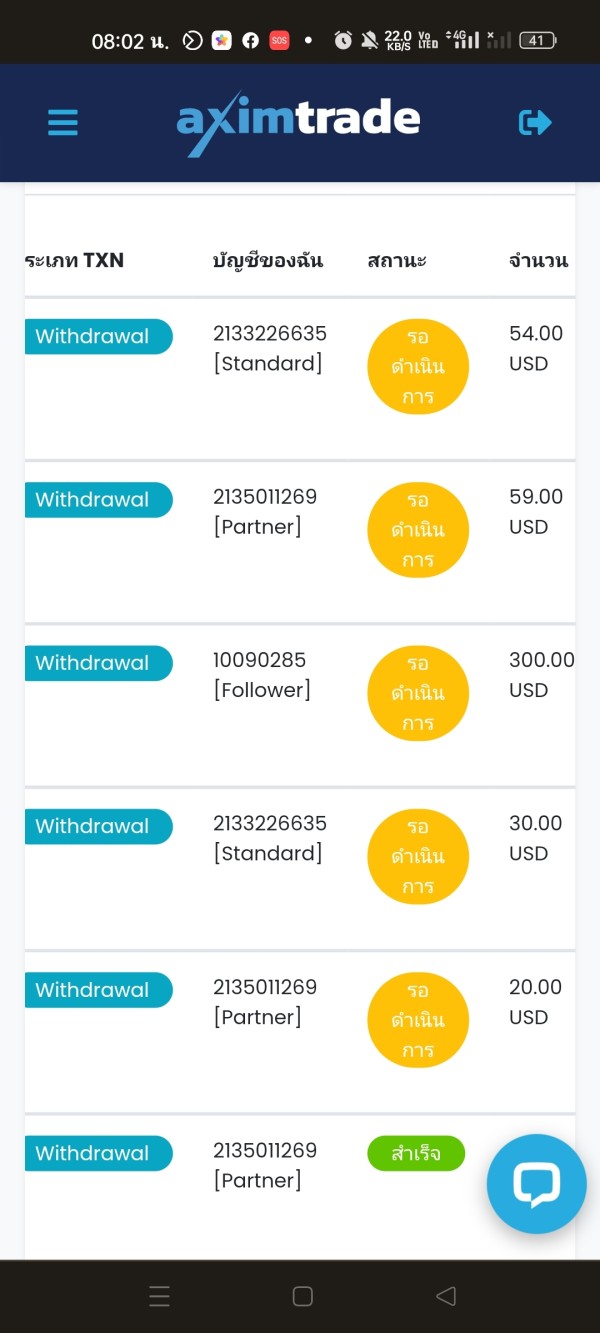Select account 10090285 Follower entry

click(x=262, y=675)
